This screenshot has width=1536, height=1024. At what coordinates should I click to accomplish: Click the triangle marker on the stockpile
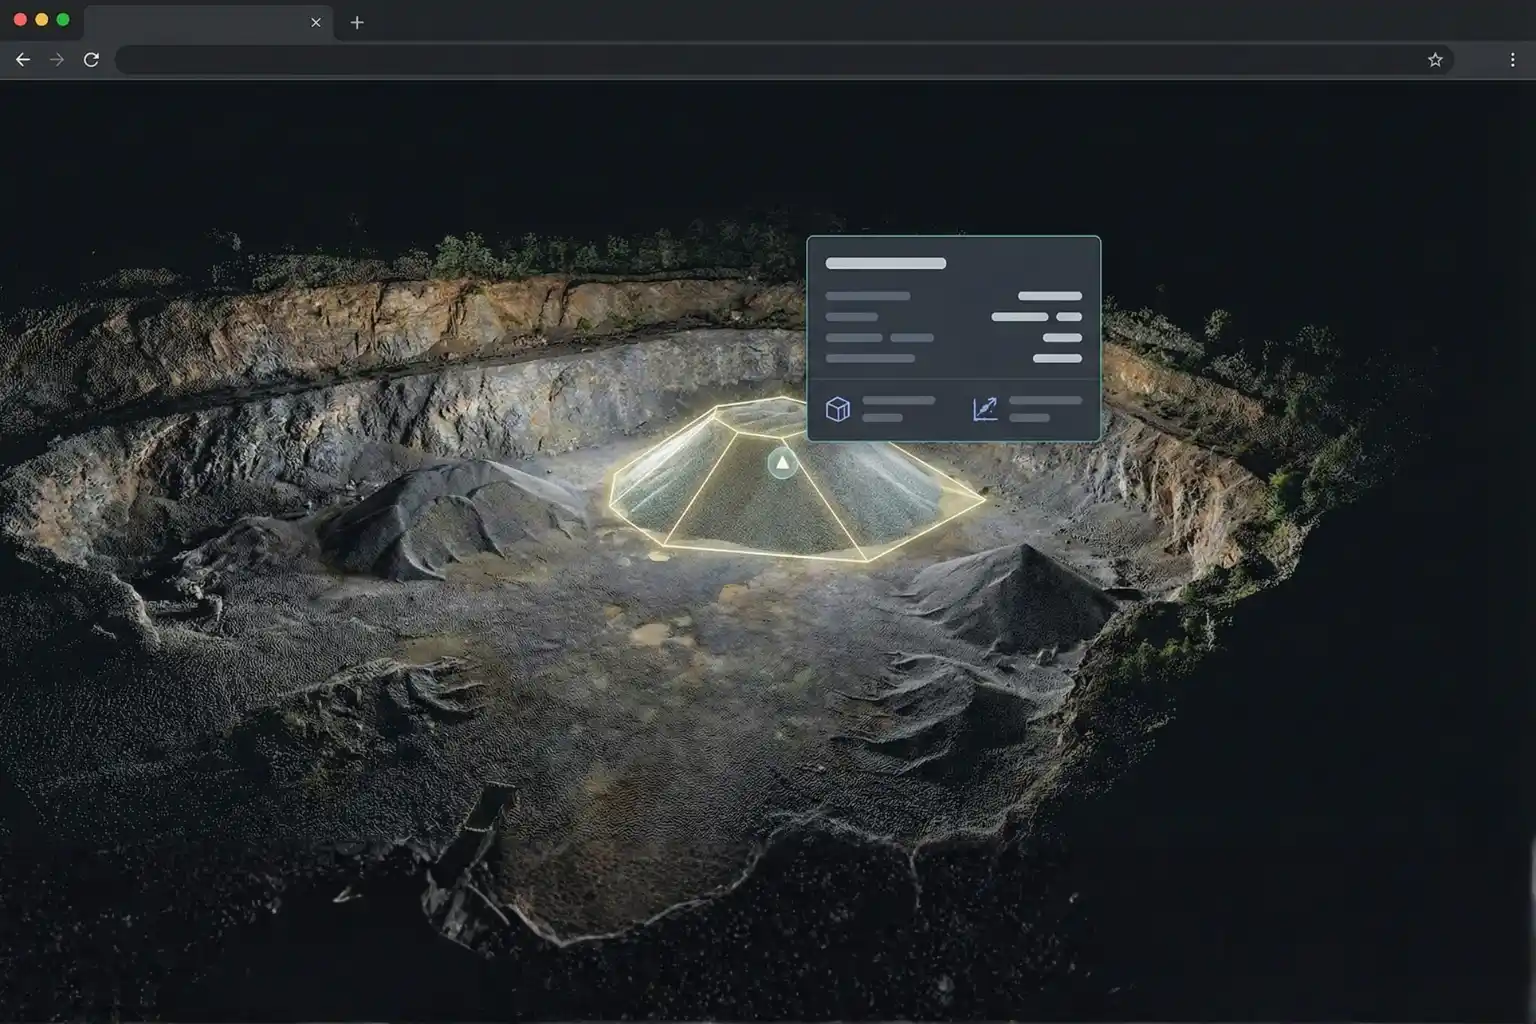point(782,463)
